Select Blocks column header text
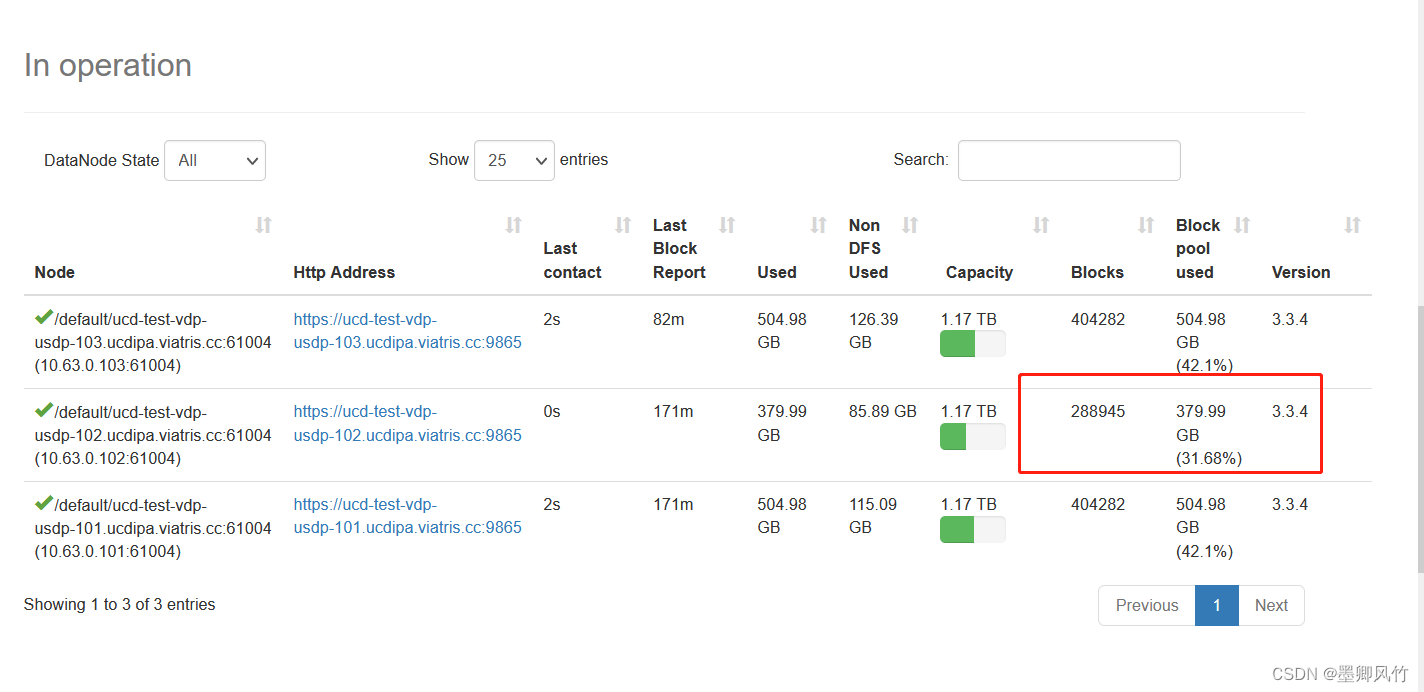The width and height of the screenshot is (1424, 692). 1097,272
